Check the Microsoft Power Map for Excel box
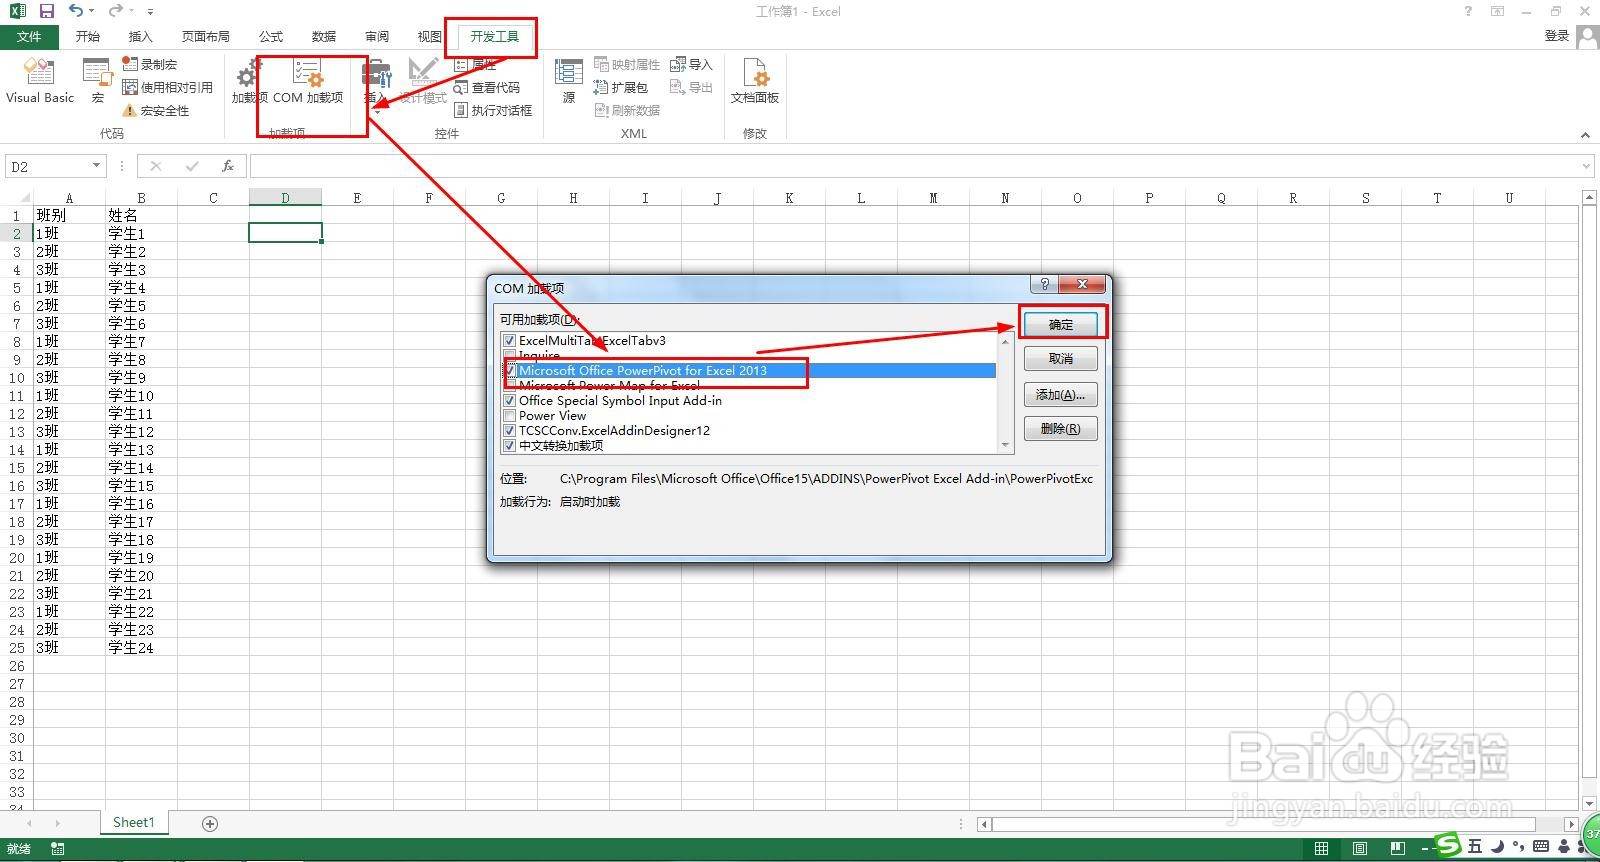The width and height of the screenshot is (1600, 862). point(510,386)
